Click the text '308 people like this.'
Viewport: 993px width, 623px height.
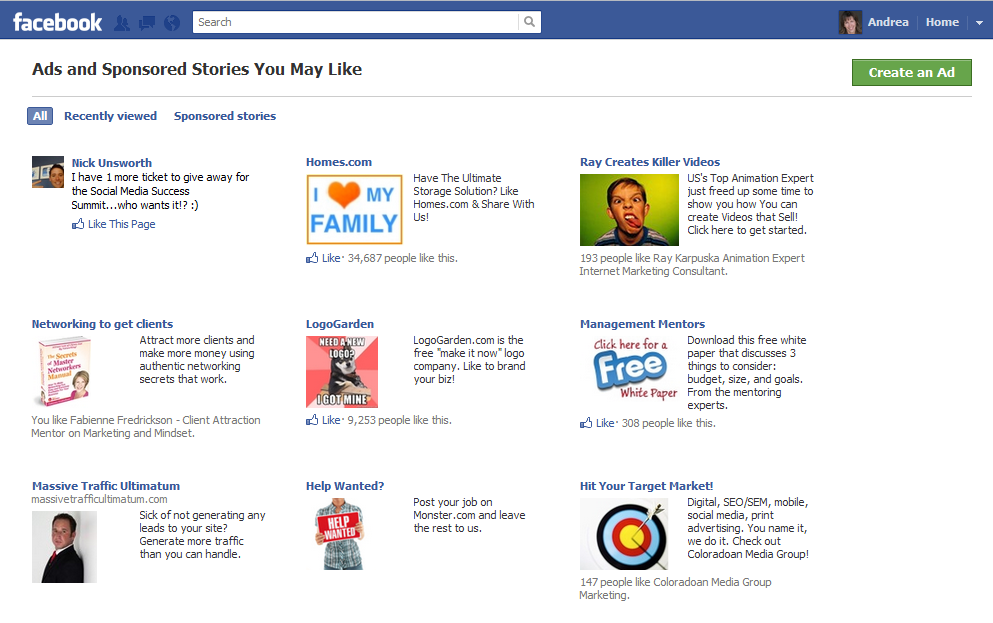pos(669,424)
